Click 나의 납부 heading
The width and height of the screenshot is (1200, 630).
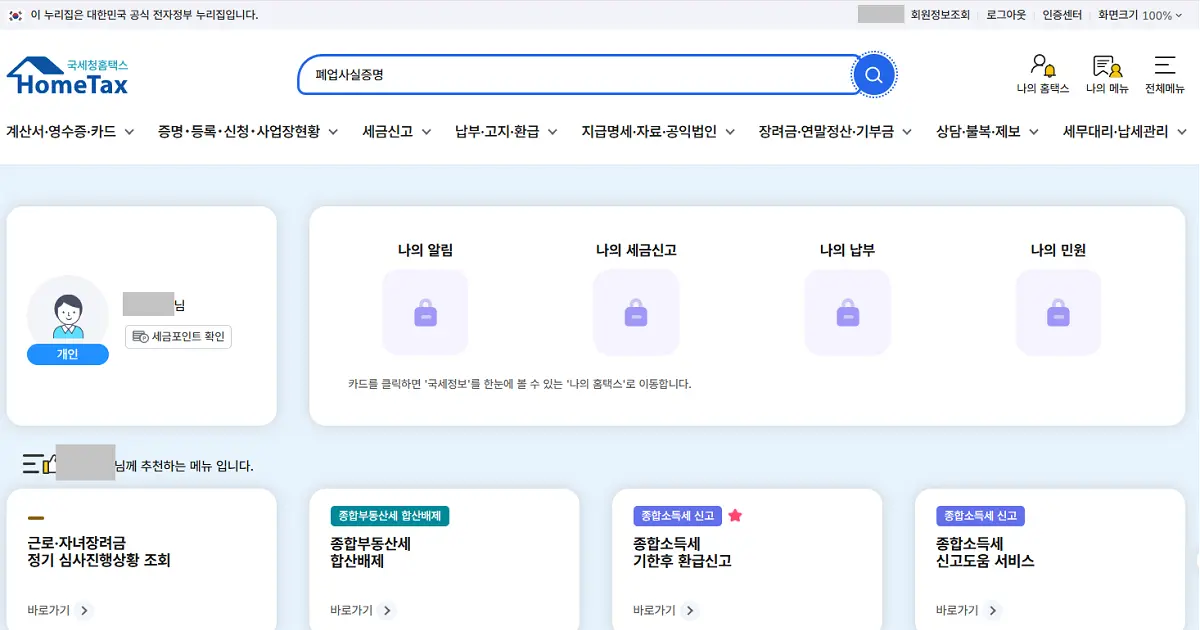847,250
